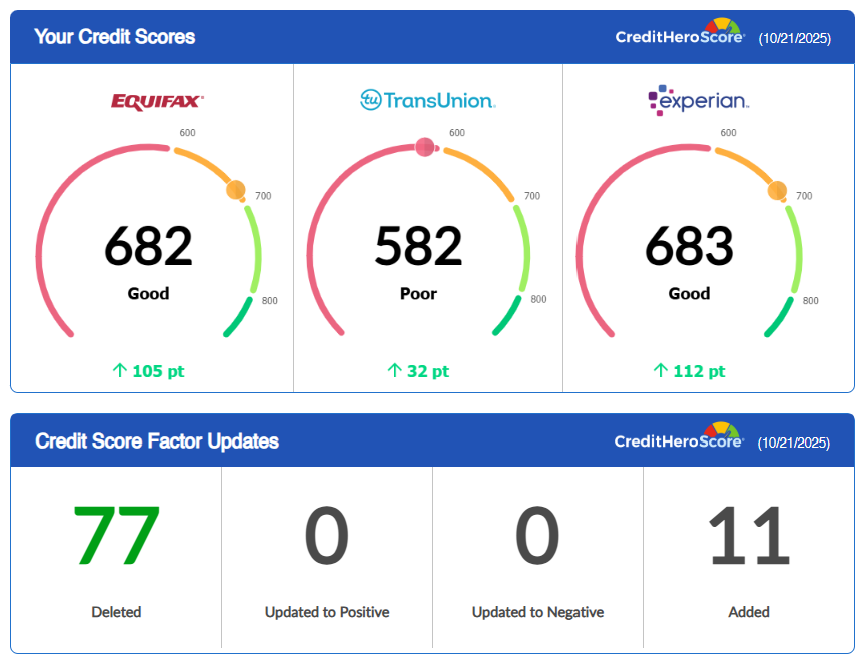Select the pink marker on TransUnion gauge
Screen dimensions: 862x659
click(424, 148)
